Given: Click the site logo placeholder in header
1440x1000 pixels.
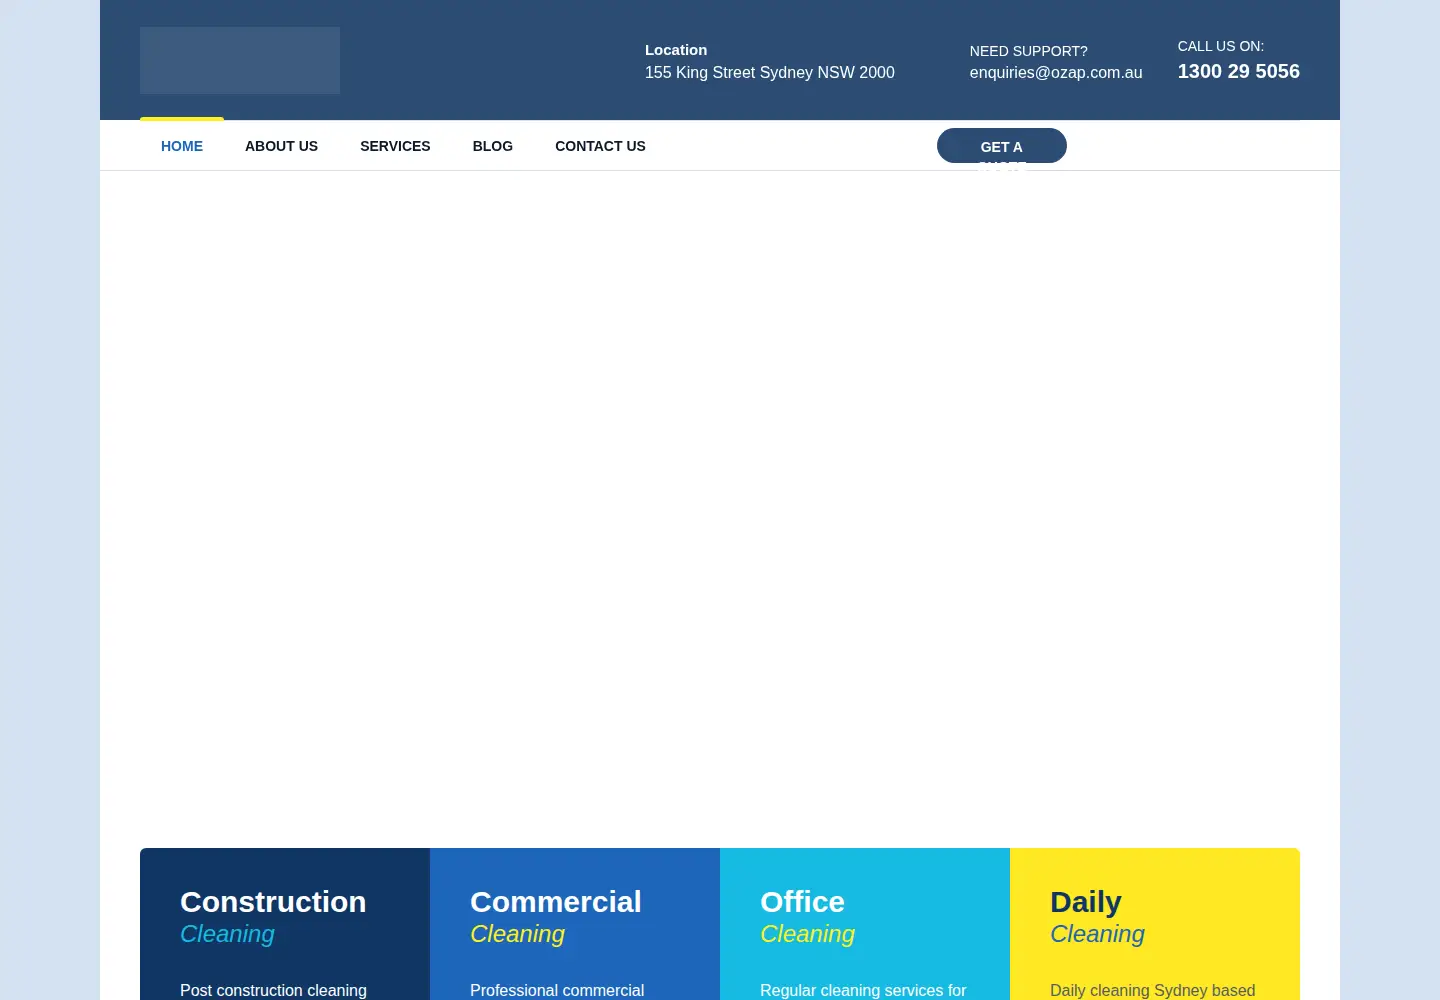Looking at the screenshot, I should (x=240, y=60).
